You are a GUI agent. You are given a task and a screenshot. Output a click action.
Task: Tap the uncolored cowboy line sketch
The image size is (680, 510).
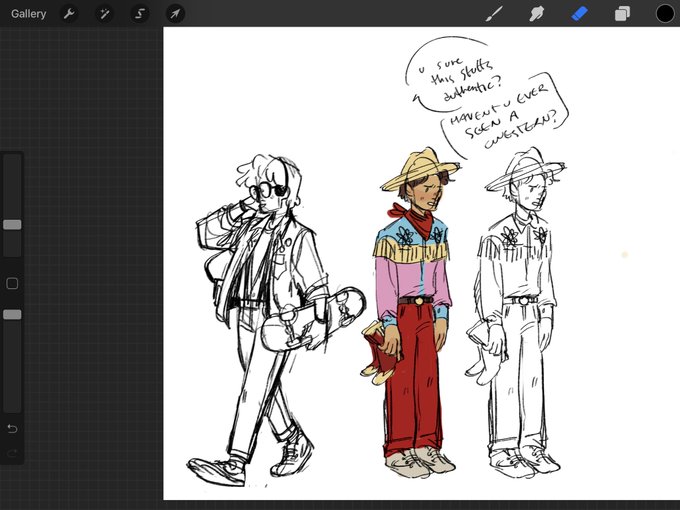(518, 312)
